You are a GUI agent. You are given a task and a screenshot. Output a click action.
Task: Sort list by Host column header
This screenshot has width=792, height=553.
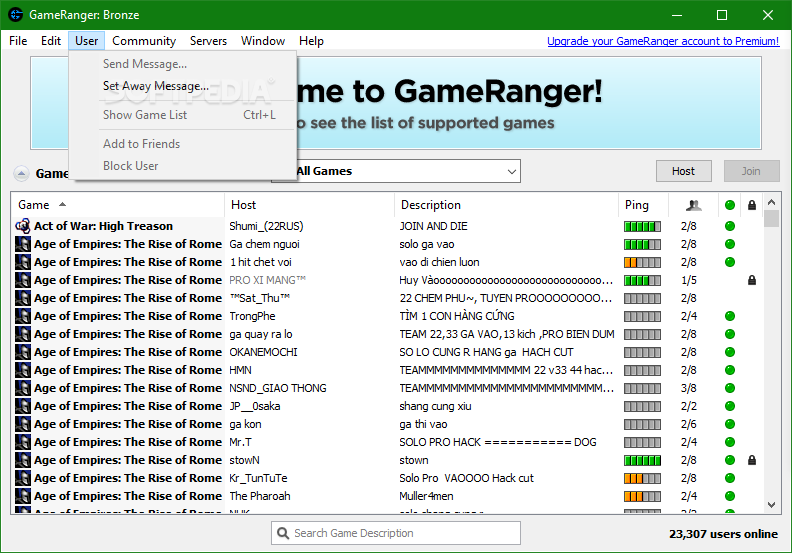coord(309,205)
